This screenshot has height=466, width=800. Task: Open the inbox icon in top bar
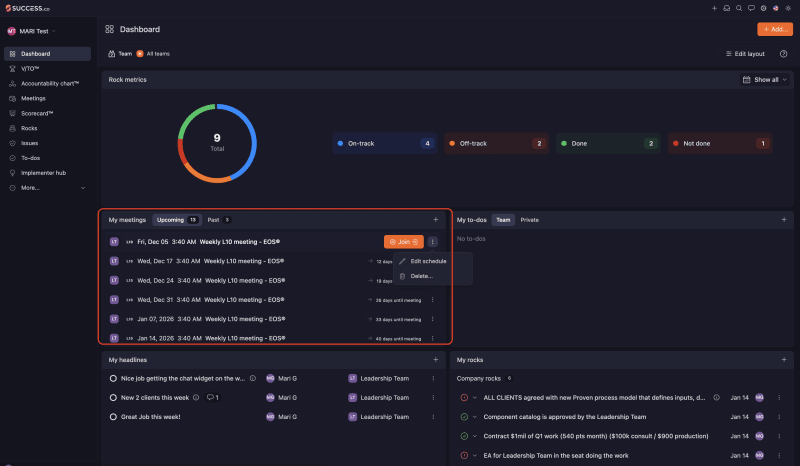[x=727, y=8]
